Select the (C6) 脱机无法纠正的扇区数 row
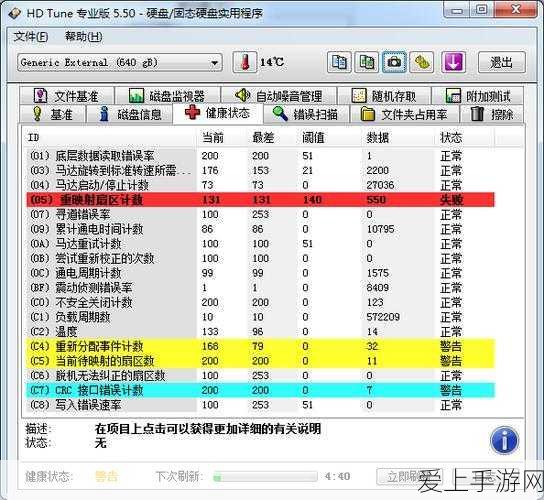Screen dimensions: 544x500 pos(261,375)
